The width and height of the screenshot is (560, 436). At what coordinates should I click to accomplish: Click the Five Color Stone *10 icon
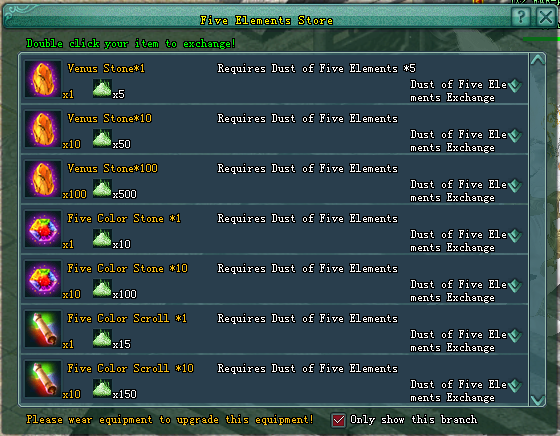click(43, 279)
